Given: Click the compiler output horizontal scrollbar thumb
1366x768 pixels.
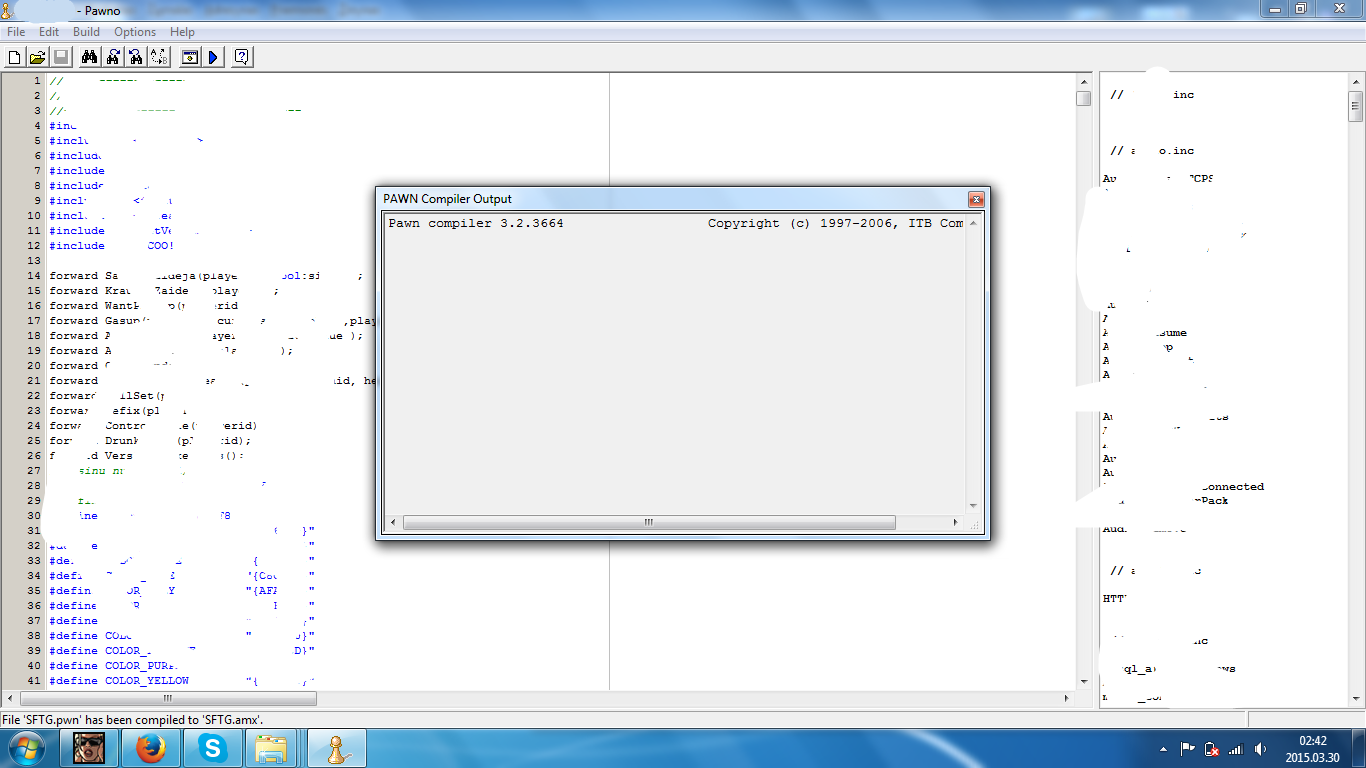Looking at the screenshot, I should tap(649, 522).
